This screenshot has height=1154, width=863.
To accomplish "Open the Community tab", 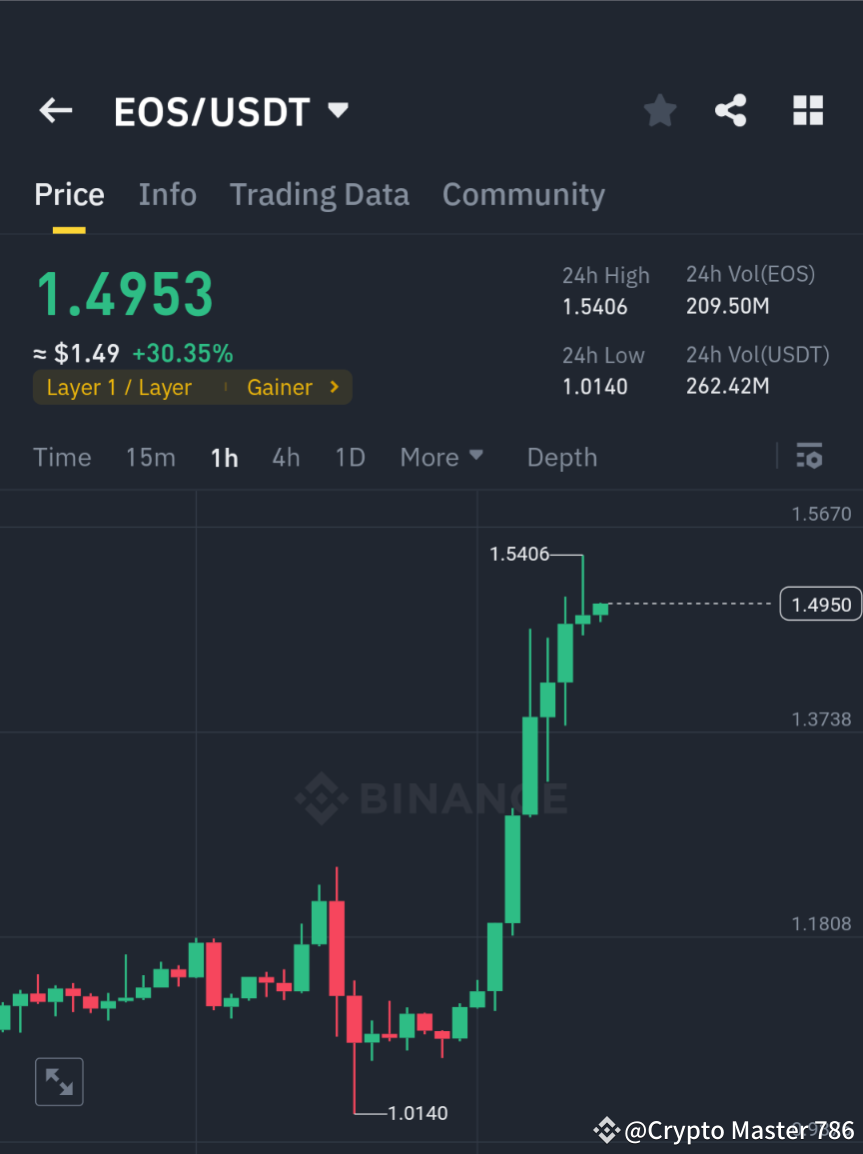I will (x=523, y=194).
